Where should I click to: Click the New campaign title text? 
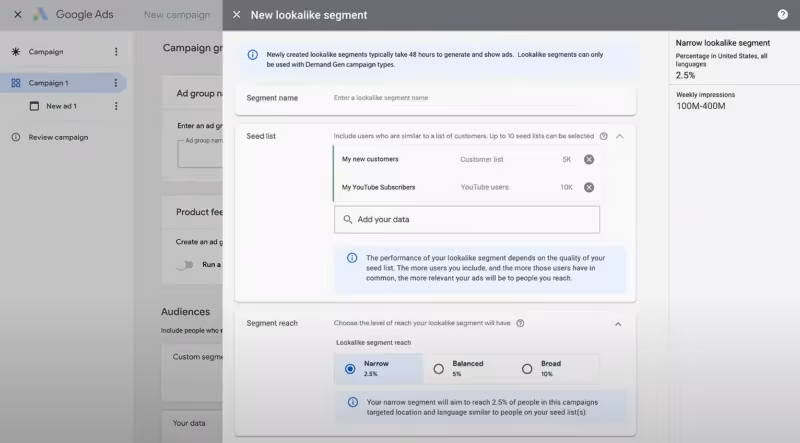pos(177,15)
